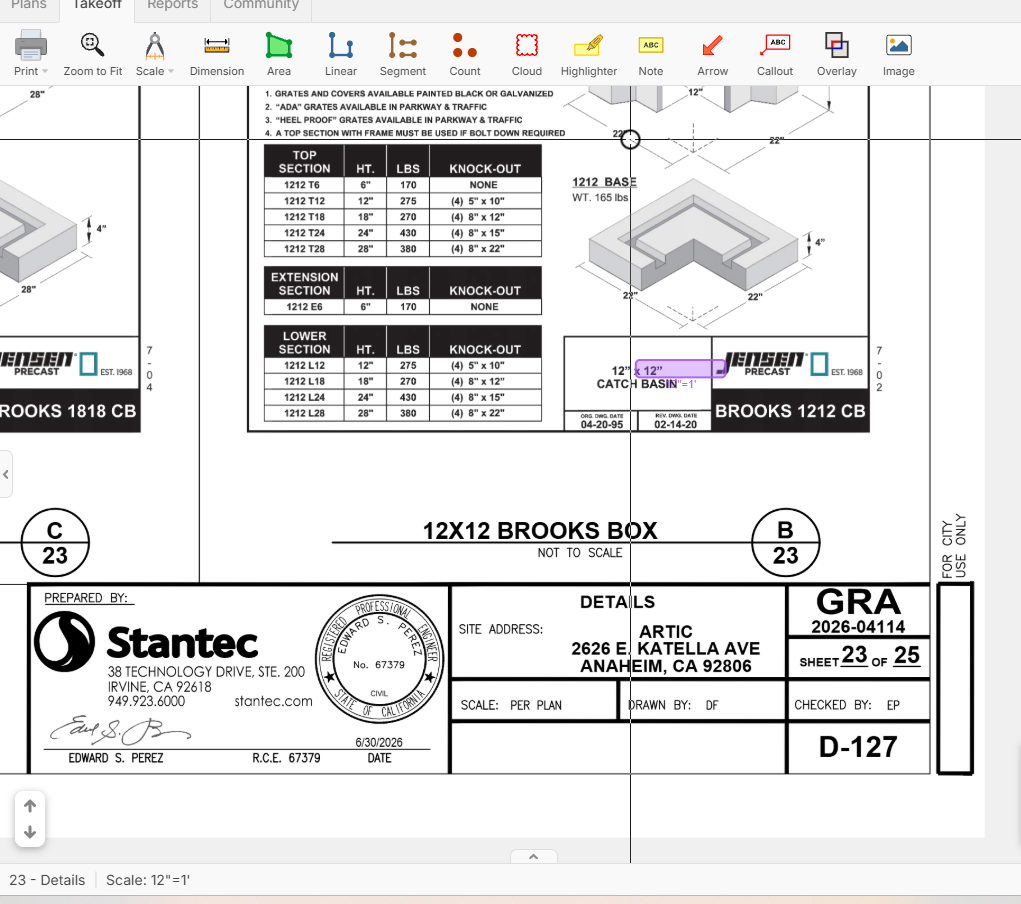Pick the Linear takeoff tool
1021x904 pixels.
(x=341, y=46)
